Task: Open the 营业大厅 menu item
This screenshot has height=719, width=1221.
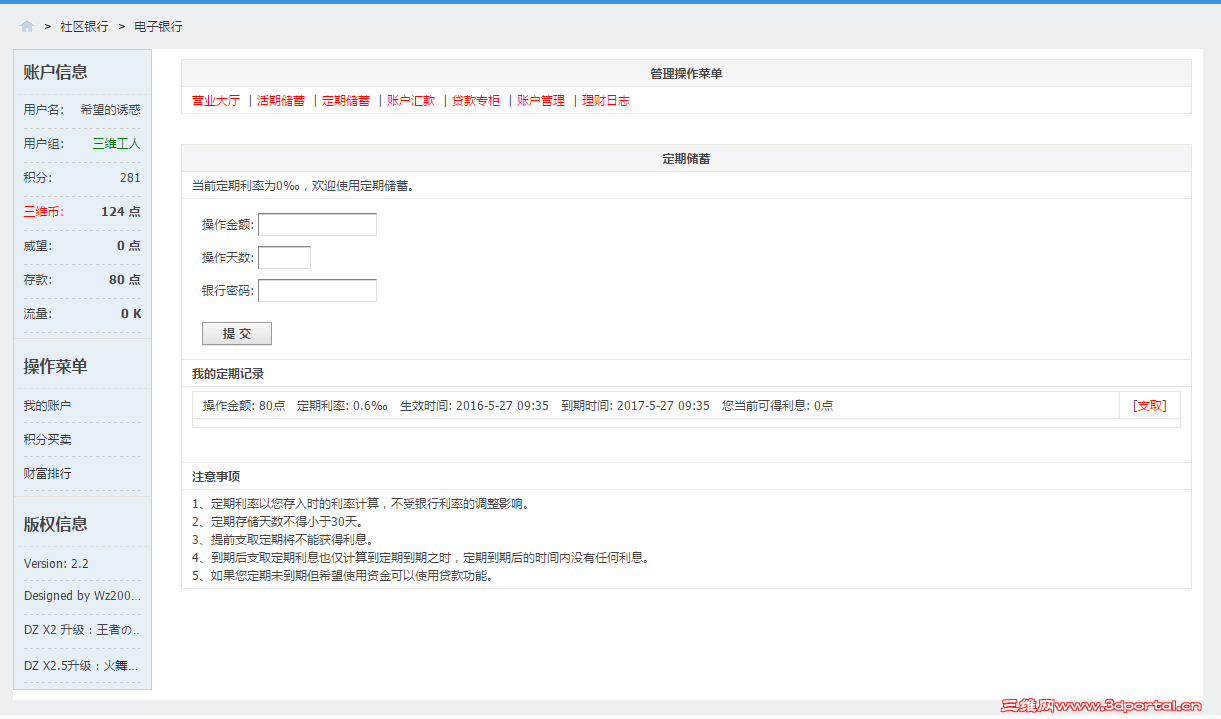Action: pyautogui.click(x=216, y=101)
